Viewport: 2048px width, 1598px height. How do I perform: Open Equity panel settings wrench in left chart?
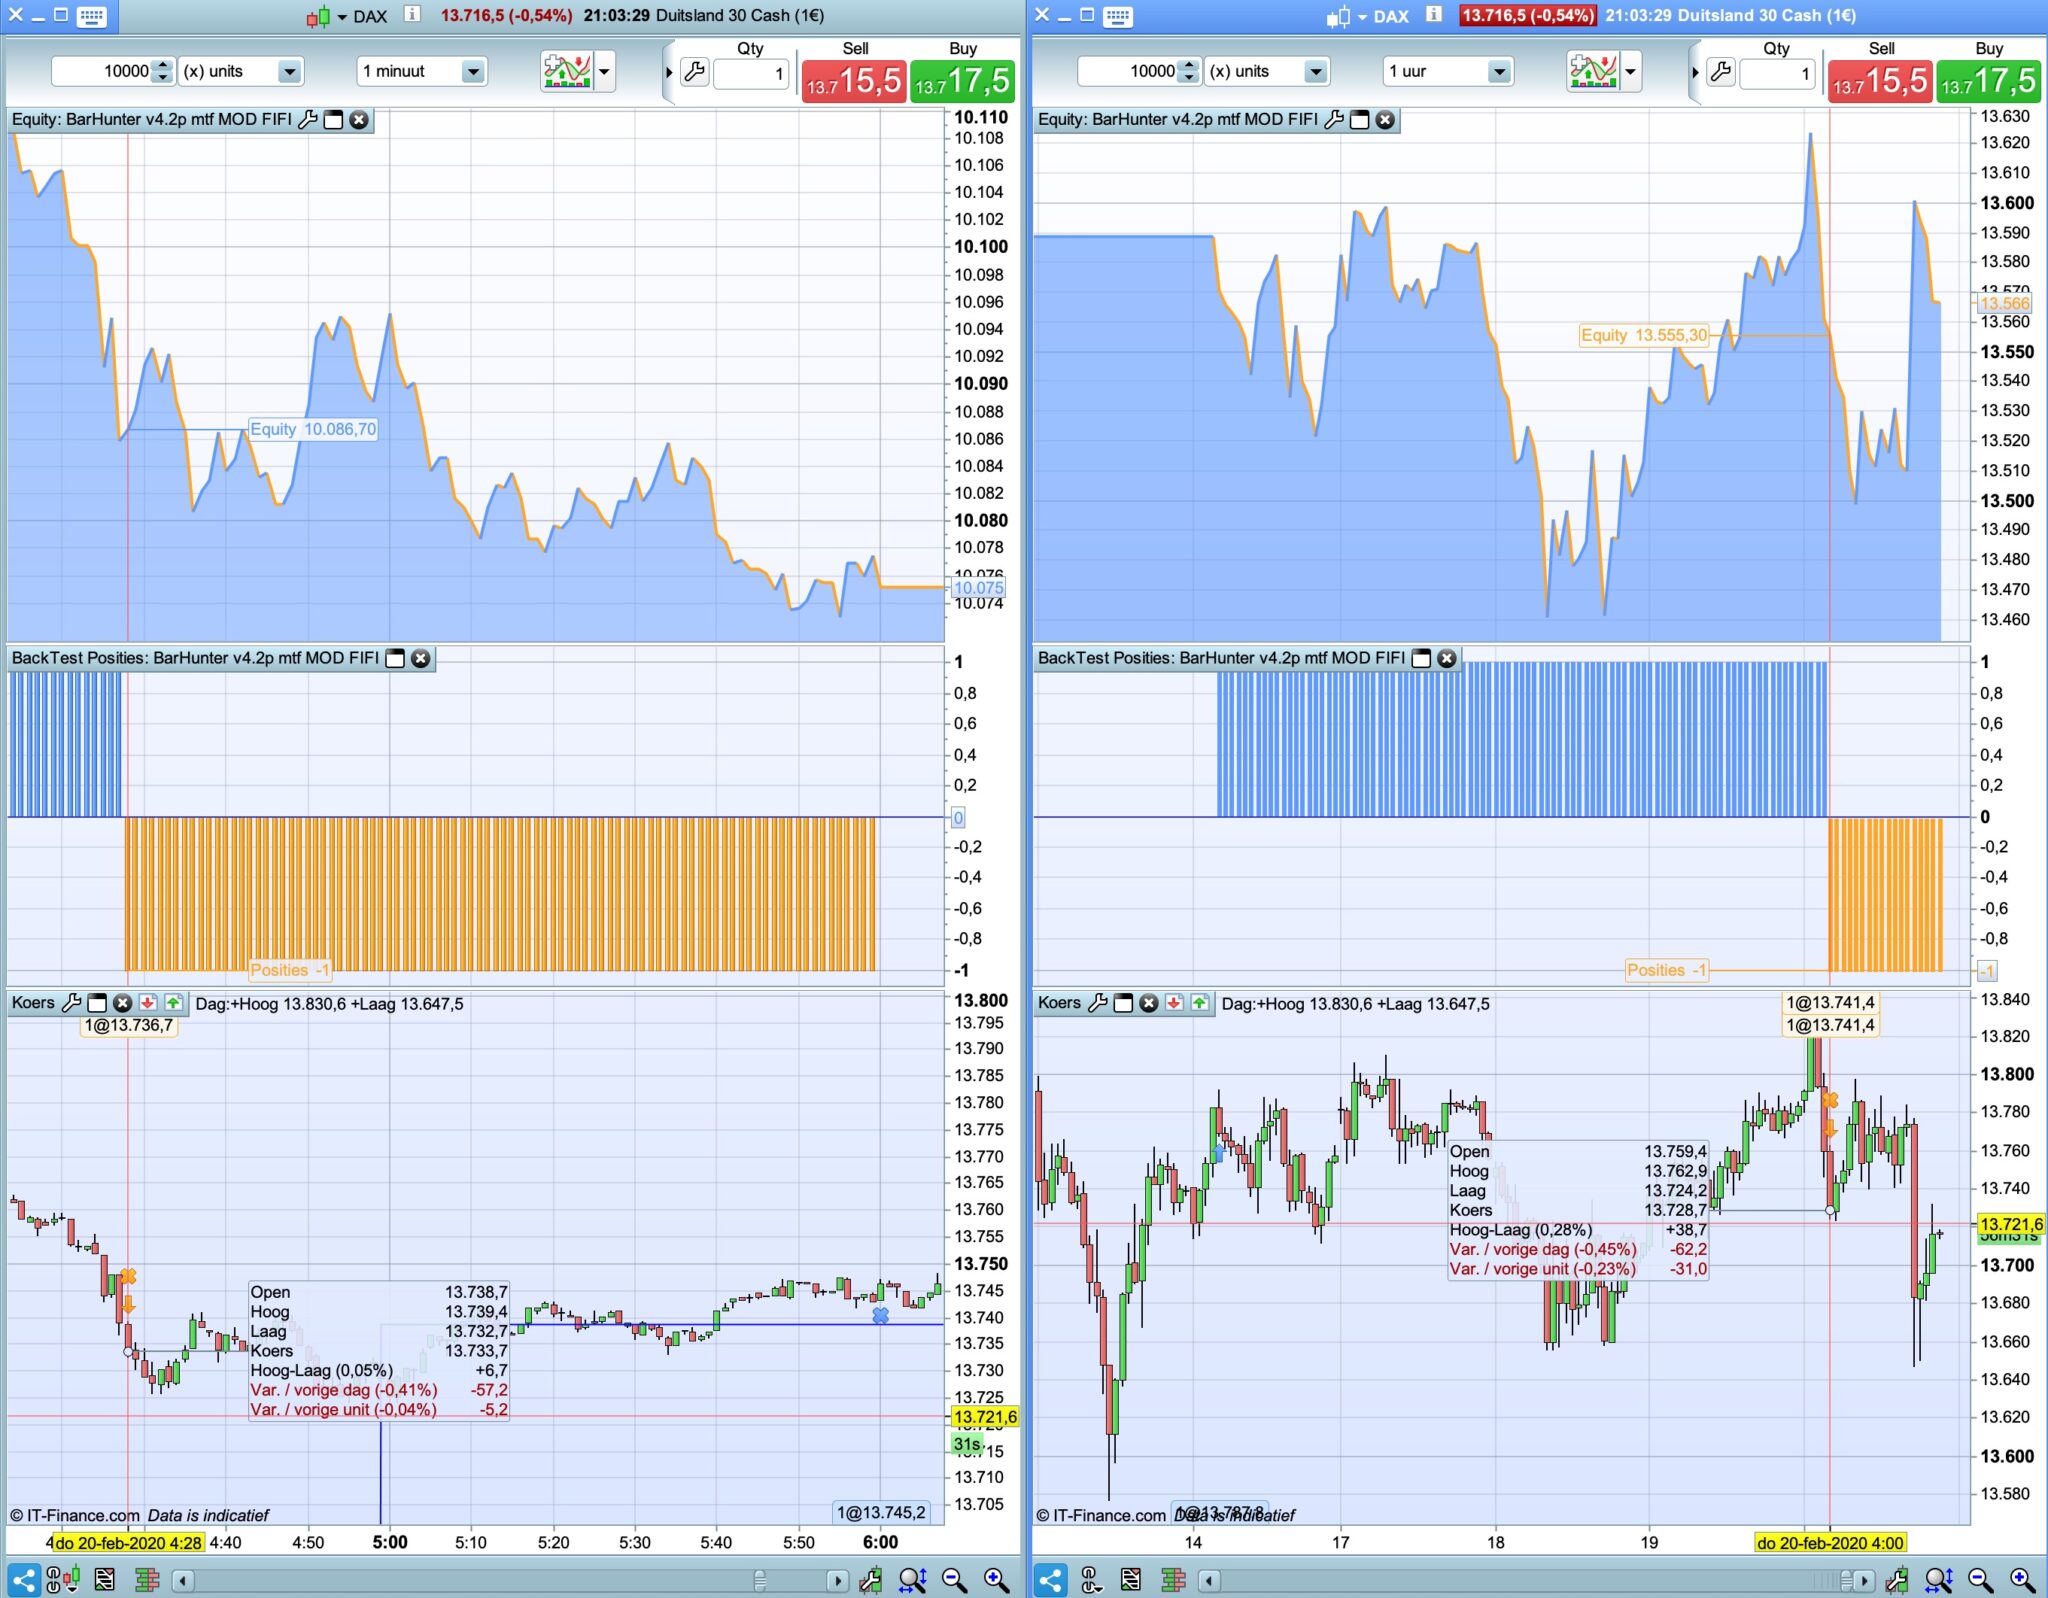pos(309,120)
